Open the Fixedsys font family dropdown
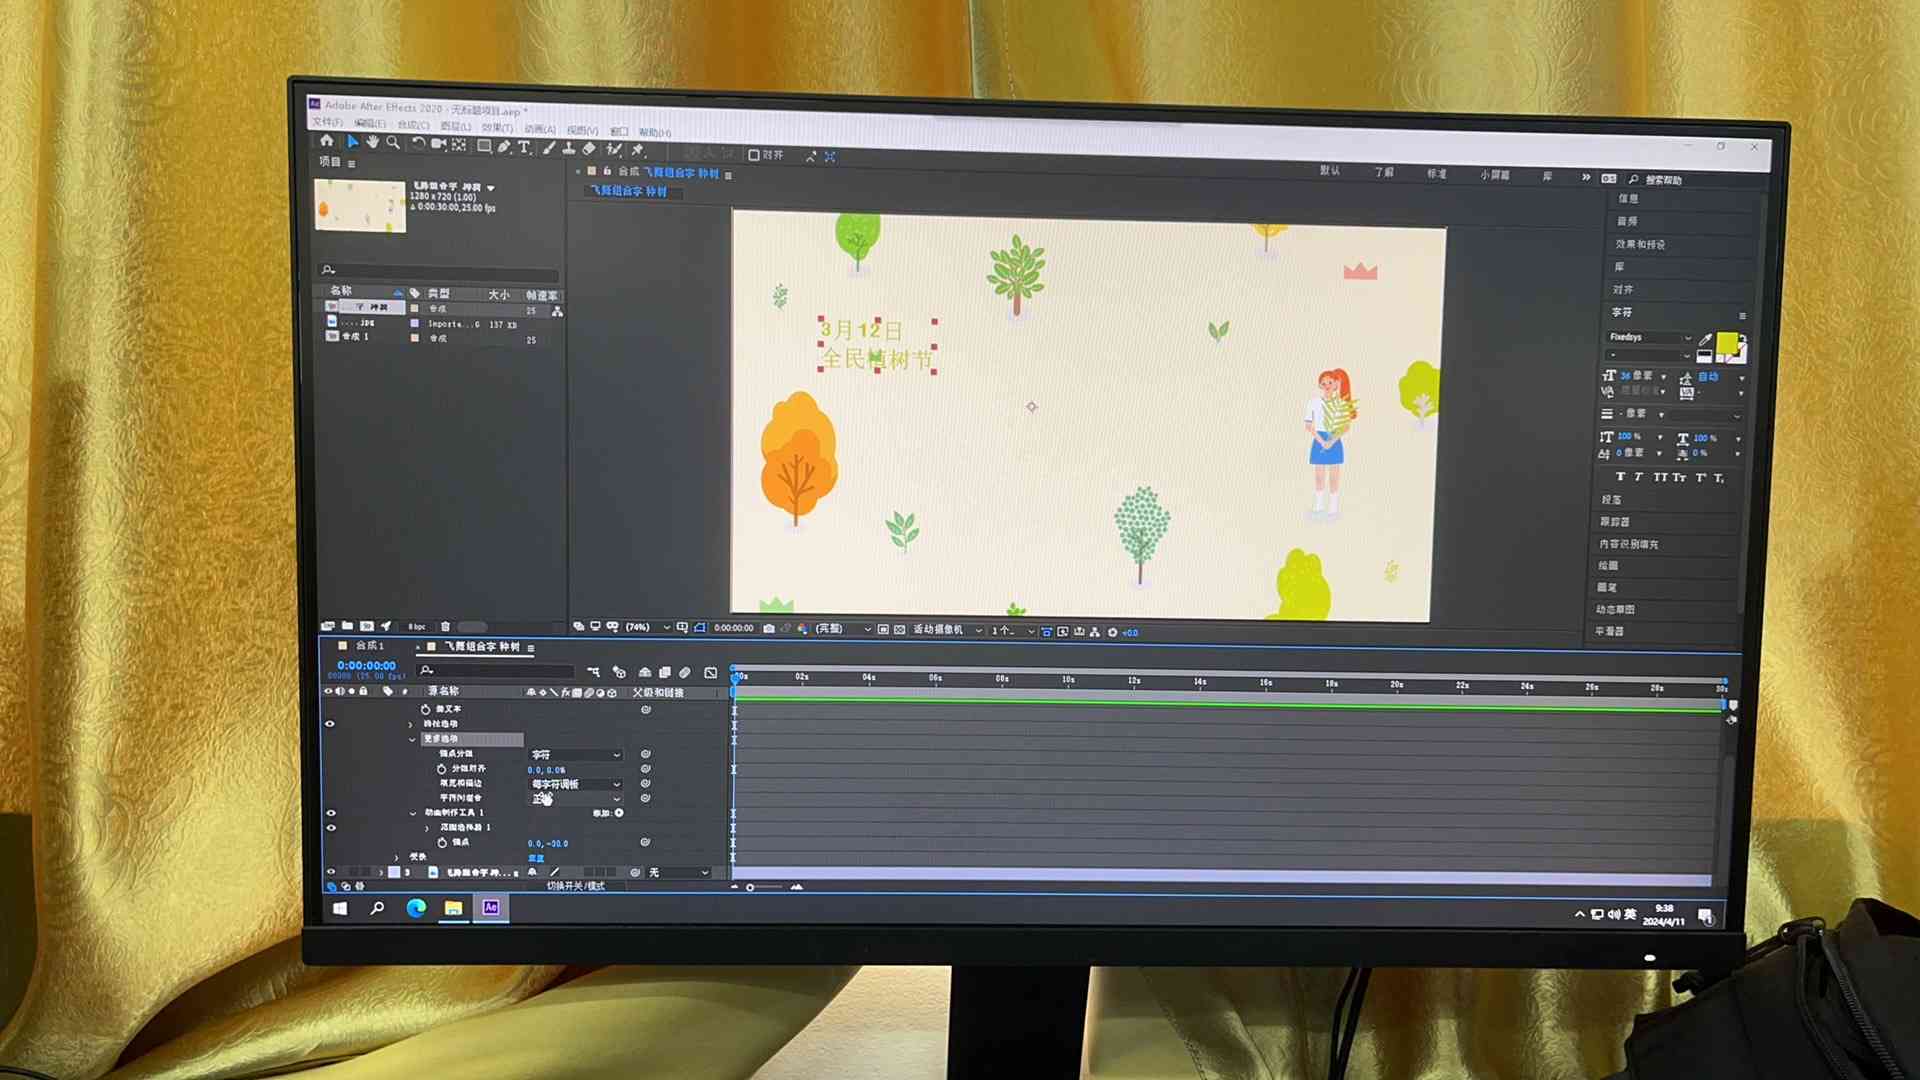Screen dimensions: 1920x1080 coord(1649,337)
